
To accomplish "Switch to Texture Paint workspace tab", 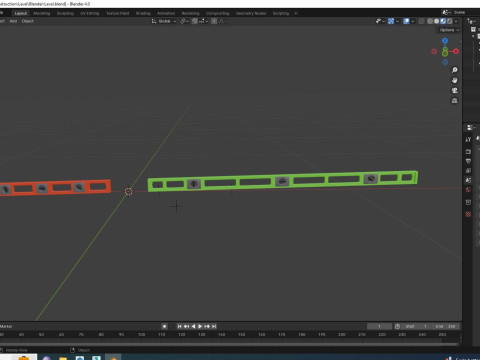I will [x=117, y=13].
